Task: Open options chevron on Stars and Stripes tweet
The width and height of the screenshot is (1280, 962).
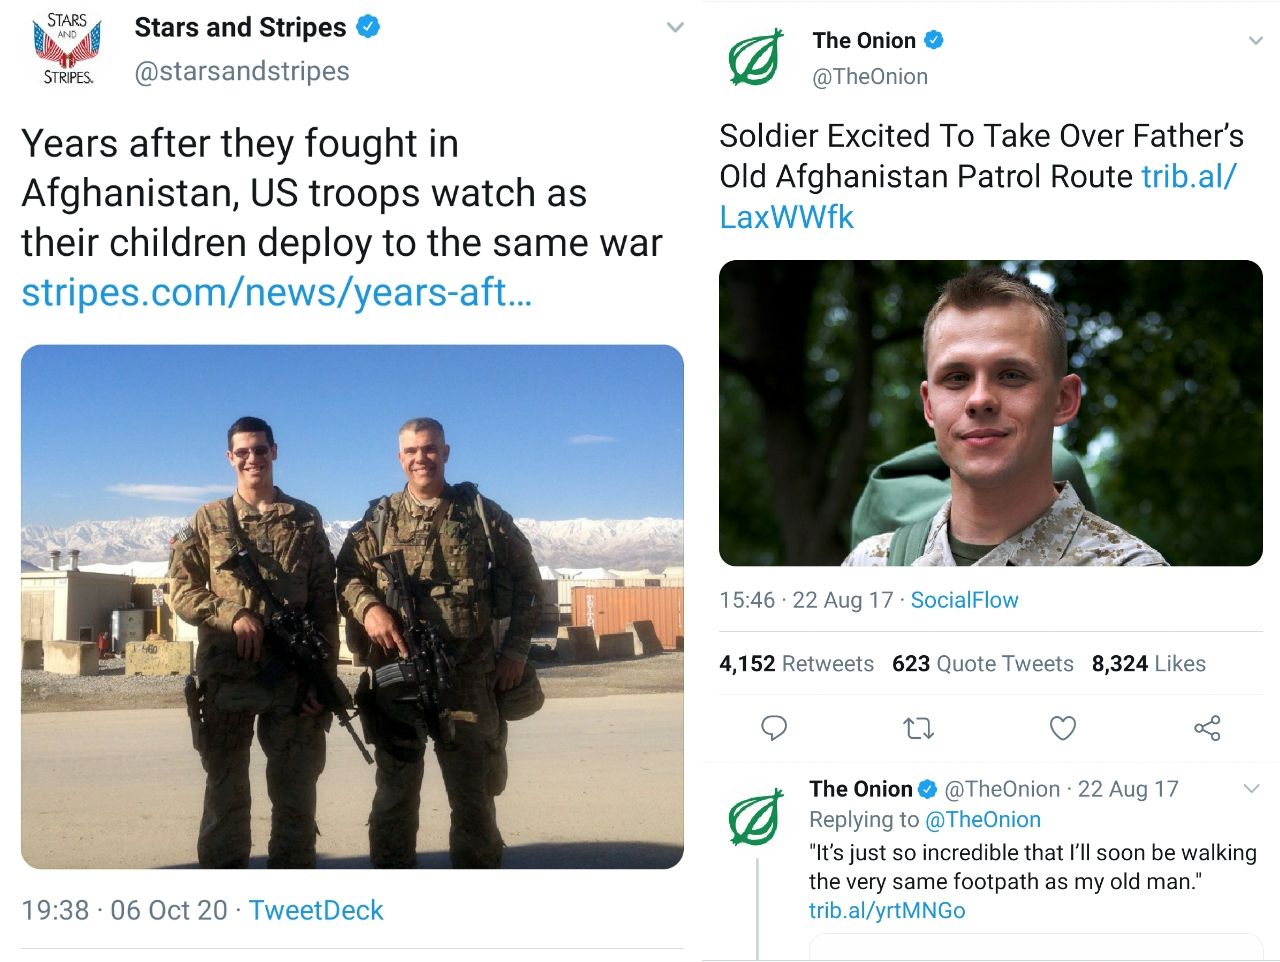Action: click(674, 27)
